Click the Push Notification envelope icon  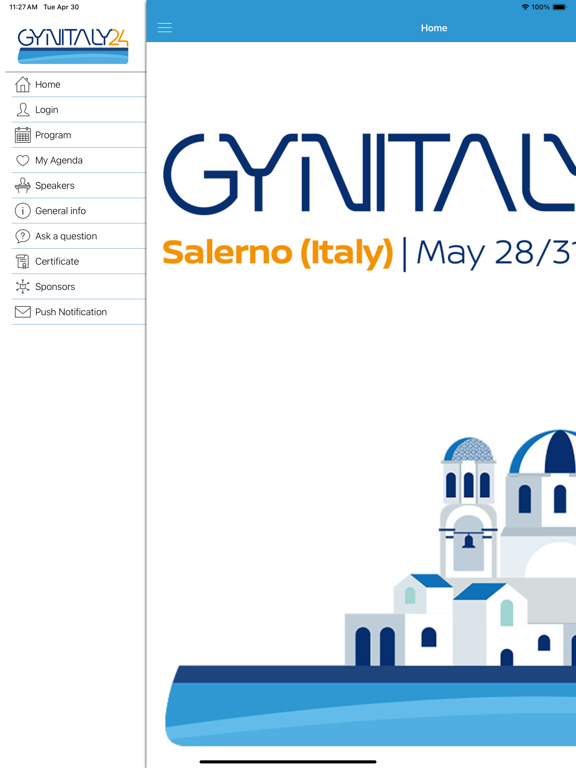[x=23, y=312]
